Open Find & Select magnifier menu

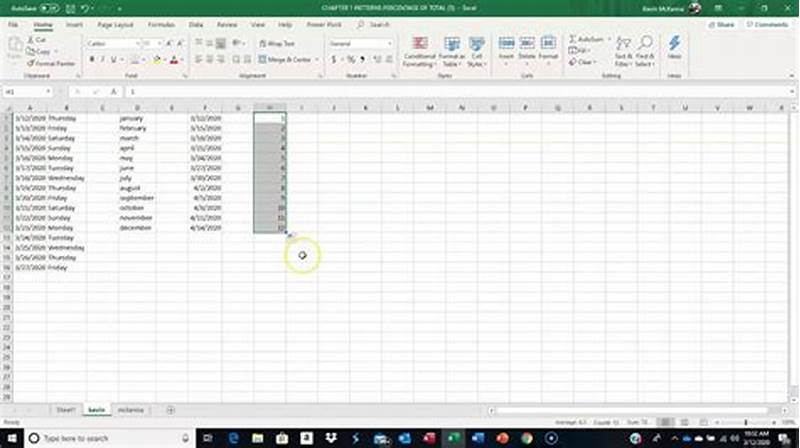645,52
